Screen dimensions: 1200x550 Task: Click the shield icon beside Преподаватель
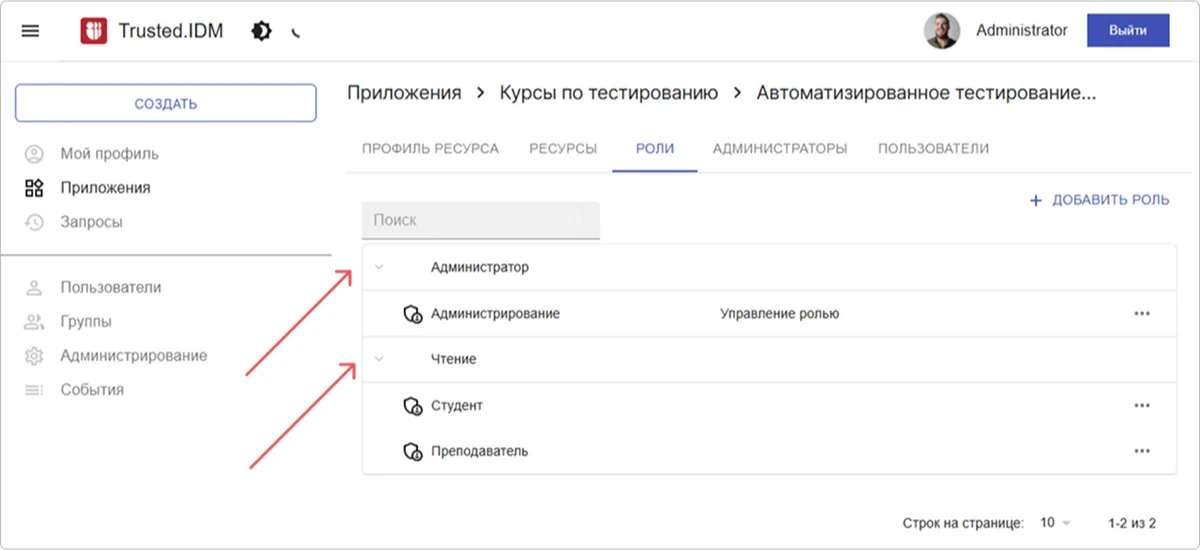tap(412, 452)
